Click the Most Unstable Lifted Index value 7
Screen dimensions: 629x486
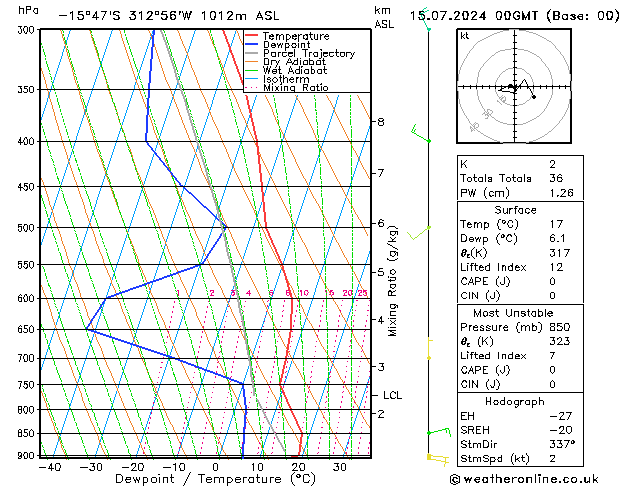[552, 356]
